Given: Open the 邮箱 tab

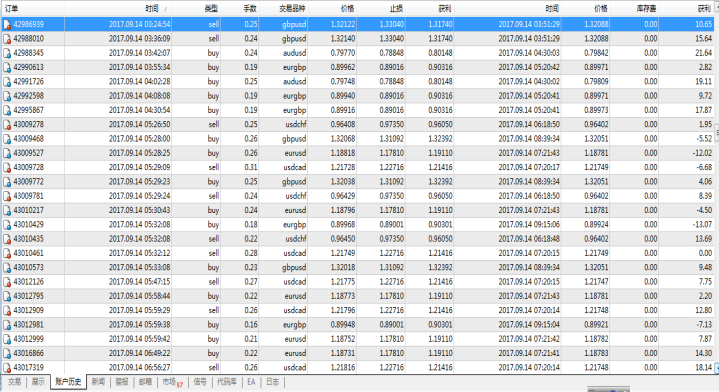Looking at the screenshot, I should tap(145, 382).
